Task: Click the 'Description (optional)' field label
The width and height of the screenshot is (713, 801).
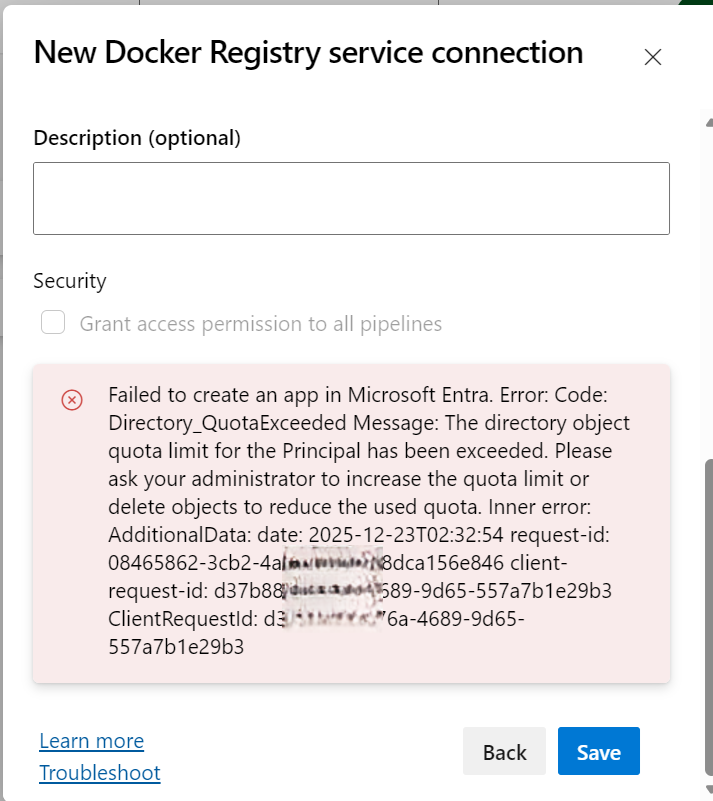Action: (x=137, y=137)
